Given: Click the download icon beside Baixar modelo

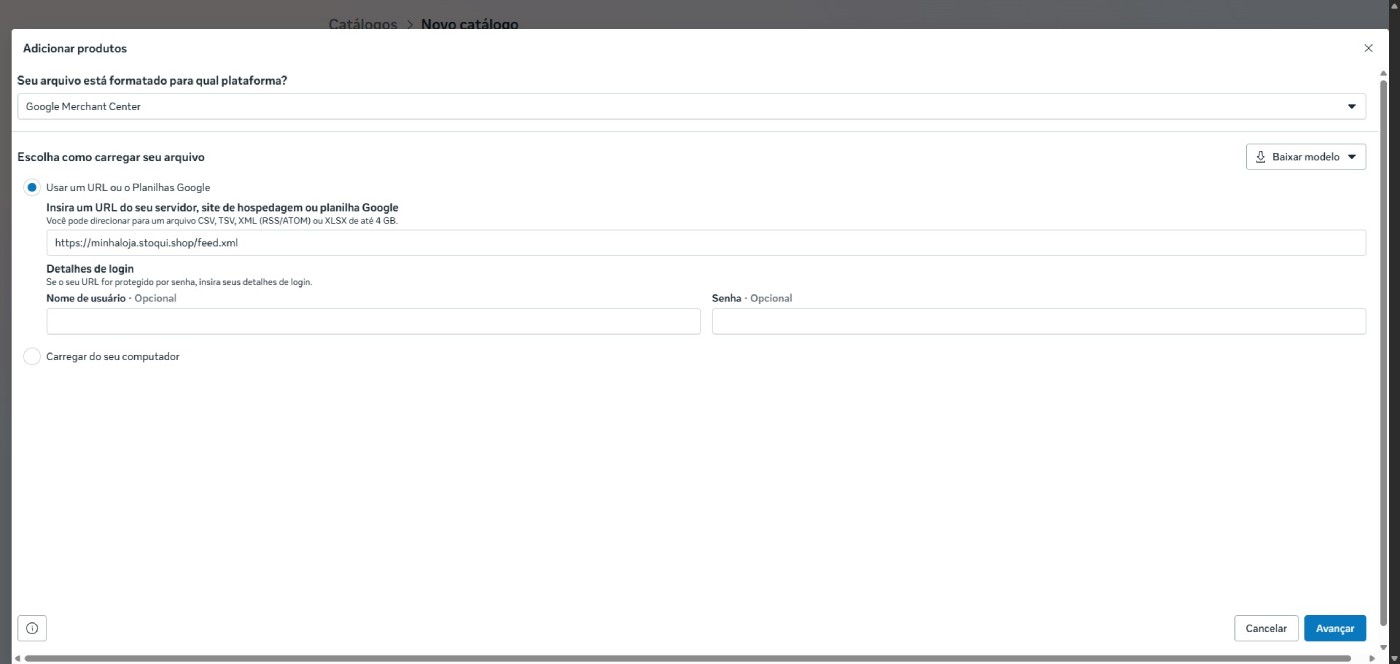Looking at the screenshot, I should 1260,157.
